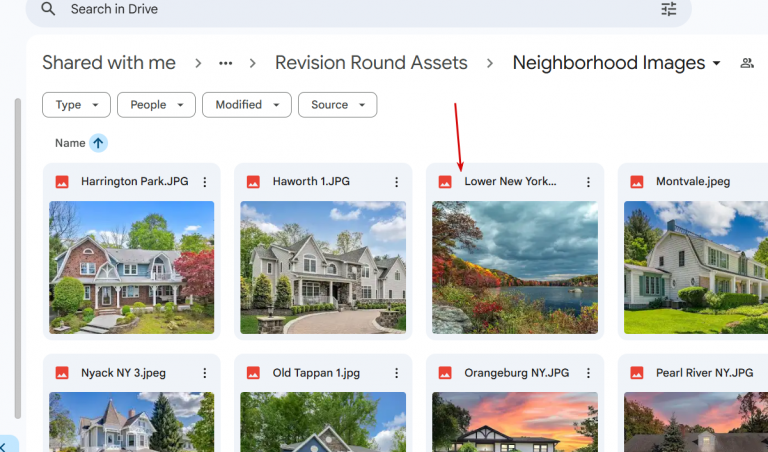
Task: Click image icon of Pearl River NY.JPG
Action: point(637,373)
